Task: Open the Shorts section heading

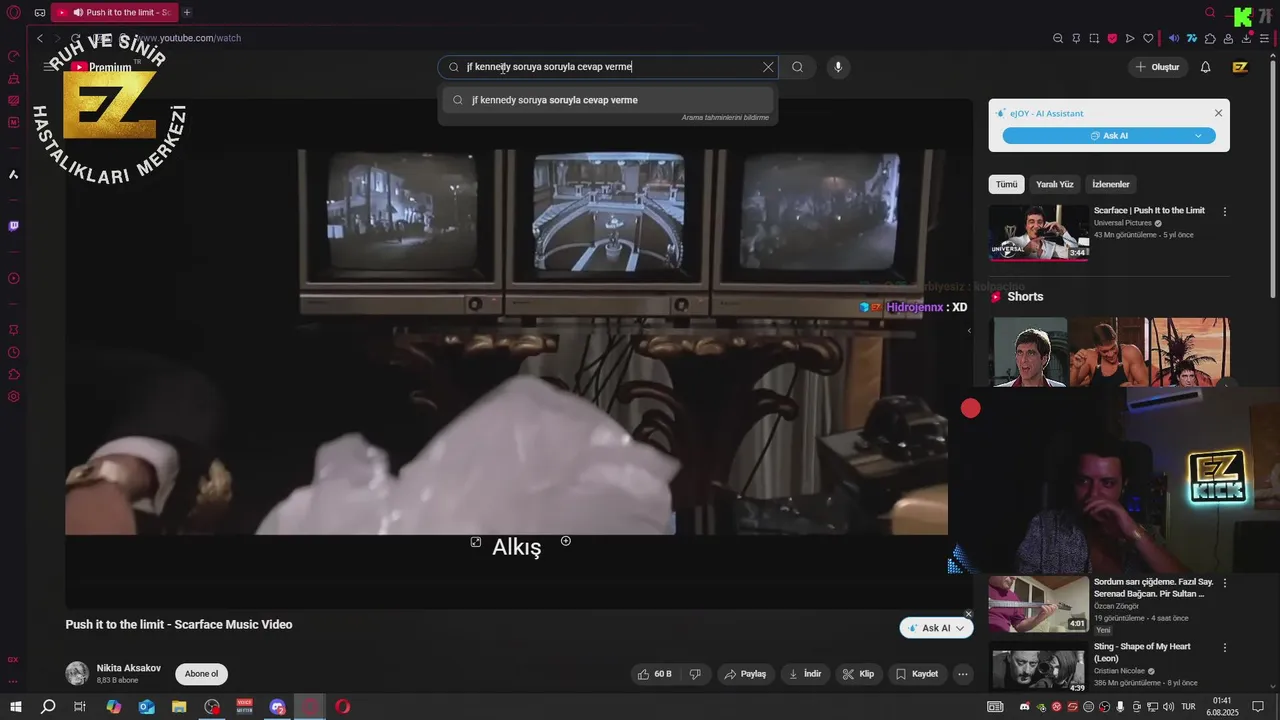Action: (x=1025, y=297)
